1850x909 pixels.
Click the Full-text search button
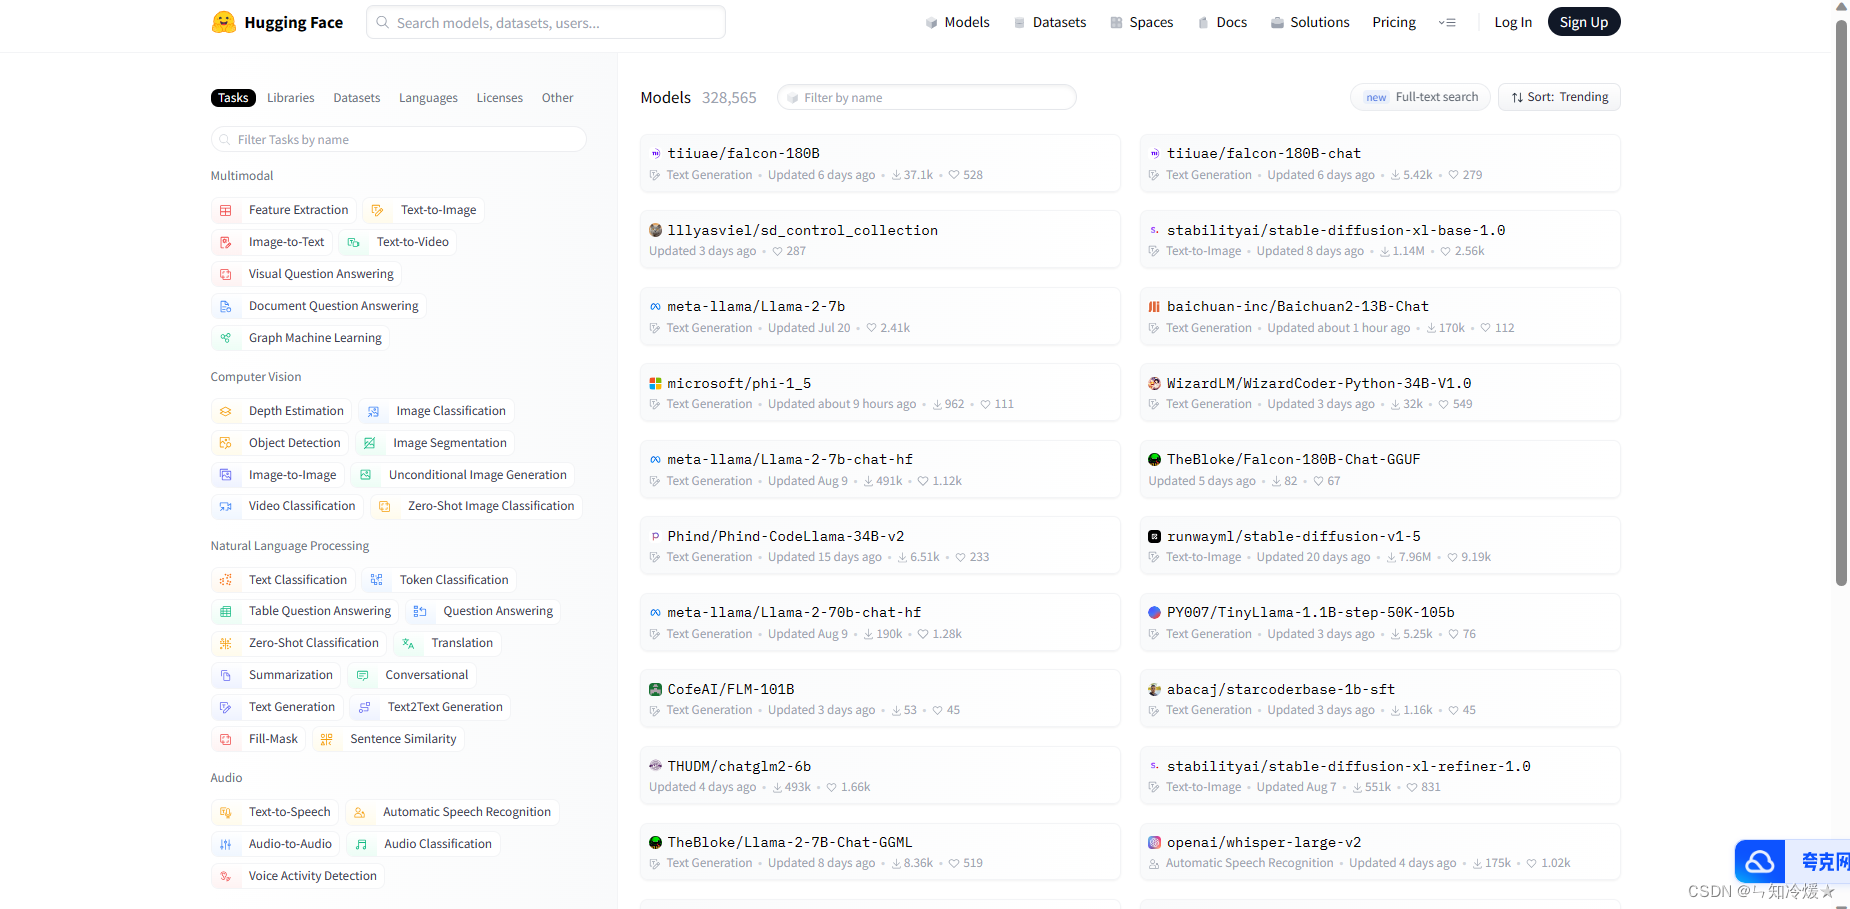click(1420, 97)
